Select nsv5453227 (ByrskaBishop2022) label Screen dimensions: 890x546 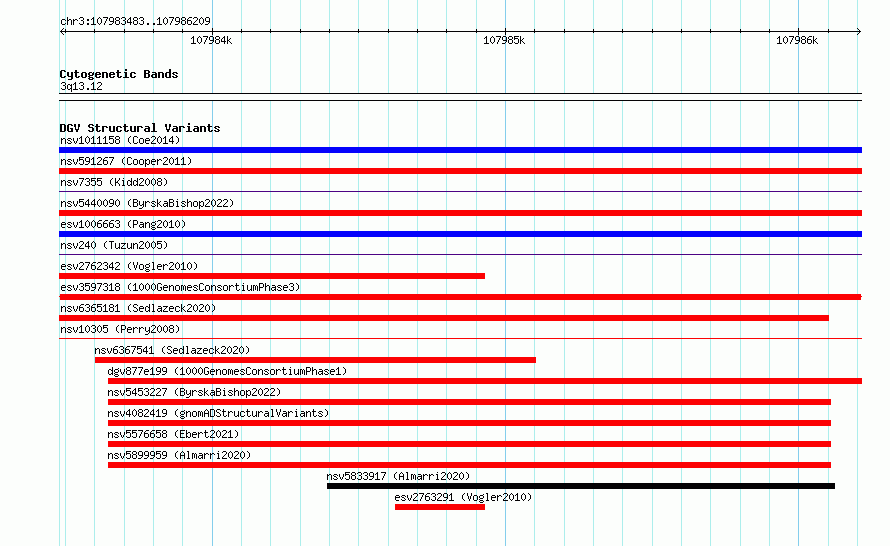pos(194,392)
